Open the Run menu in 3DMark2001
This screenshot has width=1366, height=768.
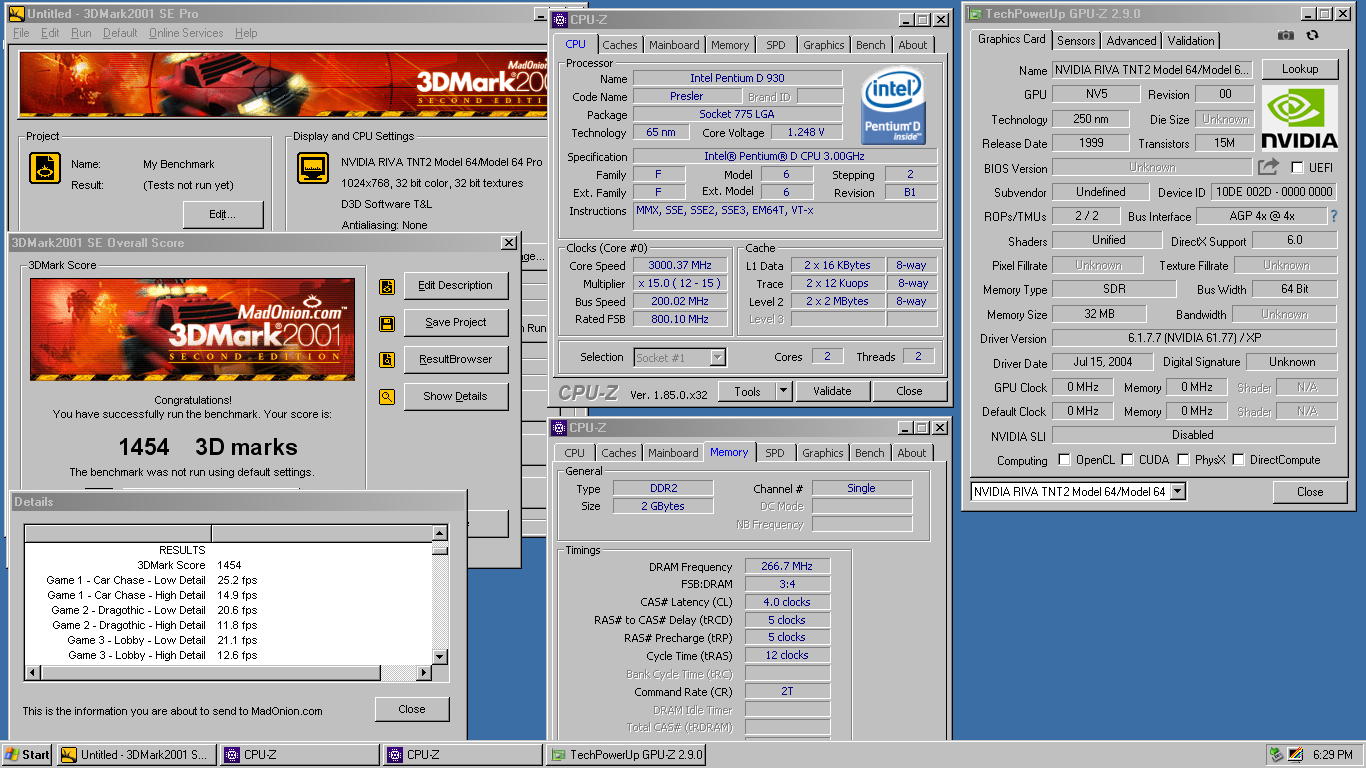(81, 33)
